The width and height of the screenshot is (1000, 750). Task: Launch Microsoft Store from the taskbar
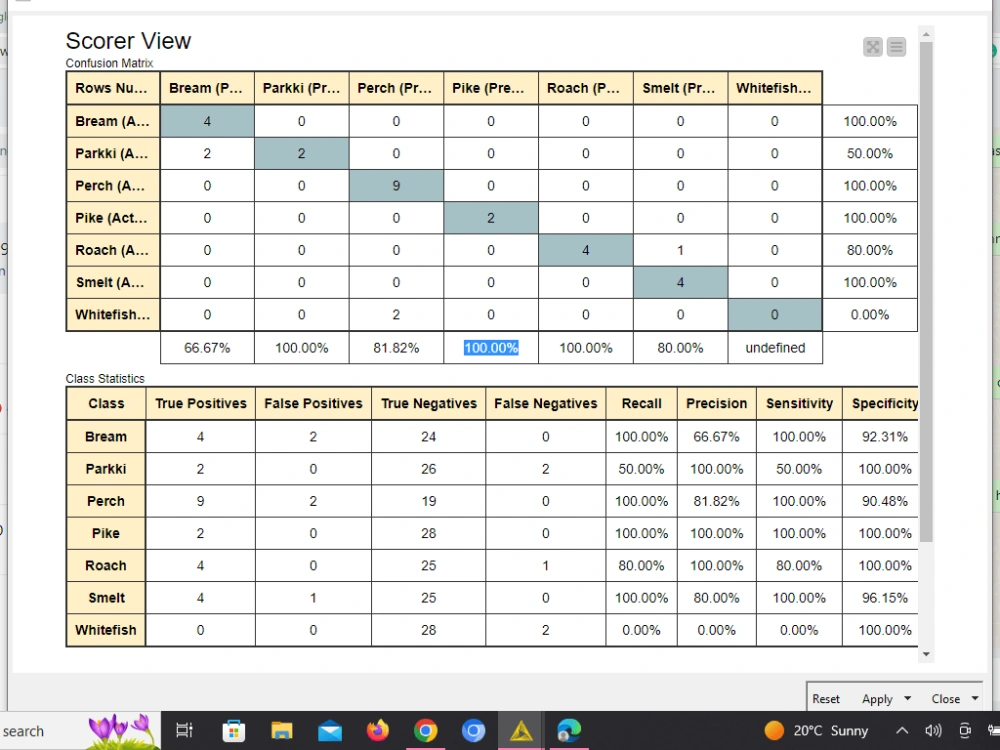tap(233, 730)
